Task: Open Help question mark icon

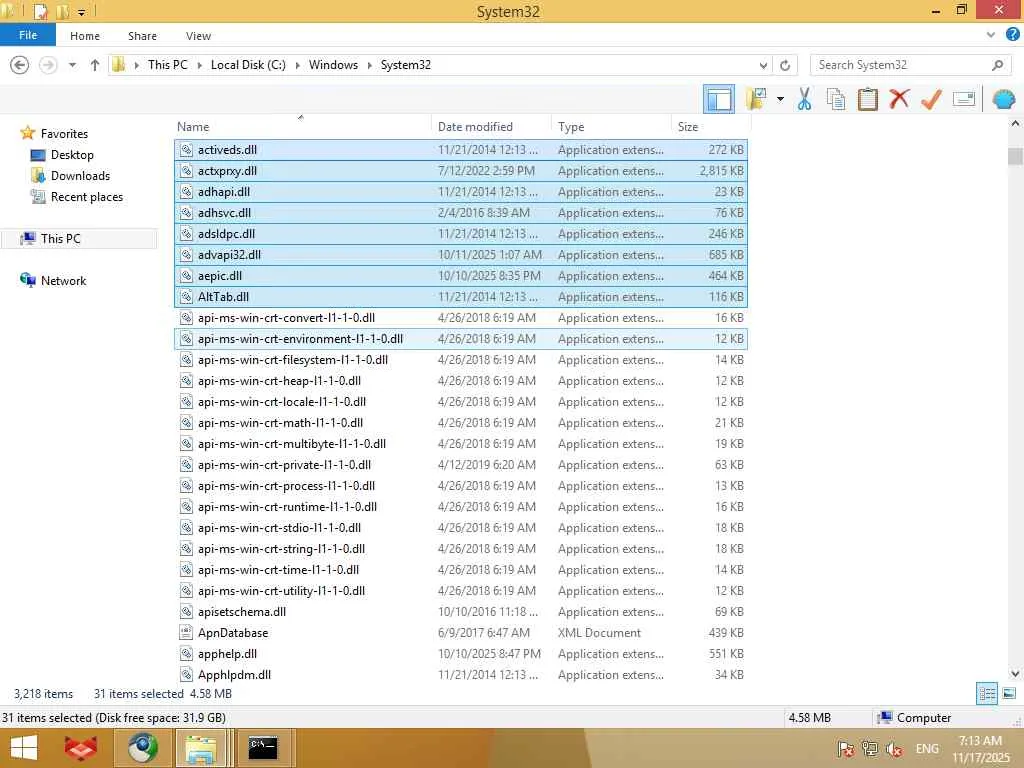Action: tap(1012, 35)
